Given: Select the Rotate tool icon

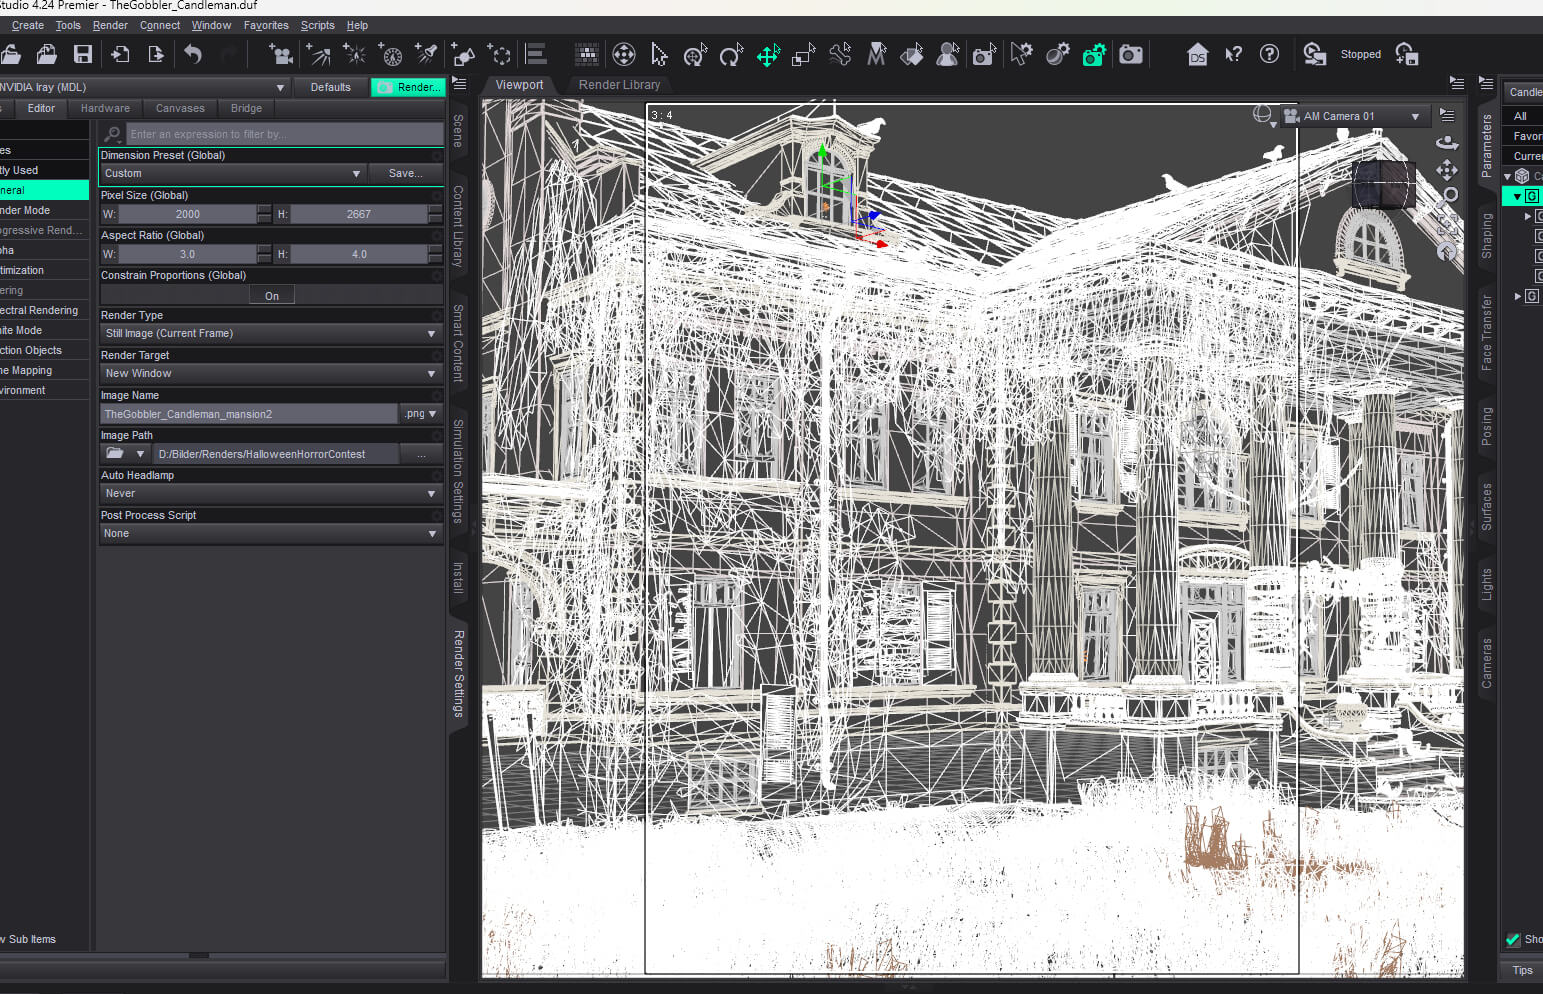Looking at the screenshot, I should tap(731, 54).
